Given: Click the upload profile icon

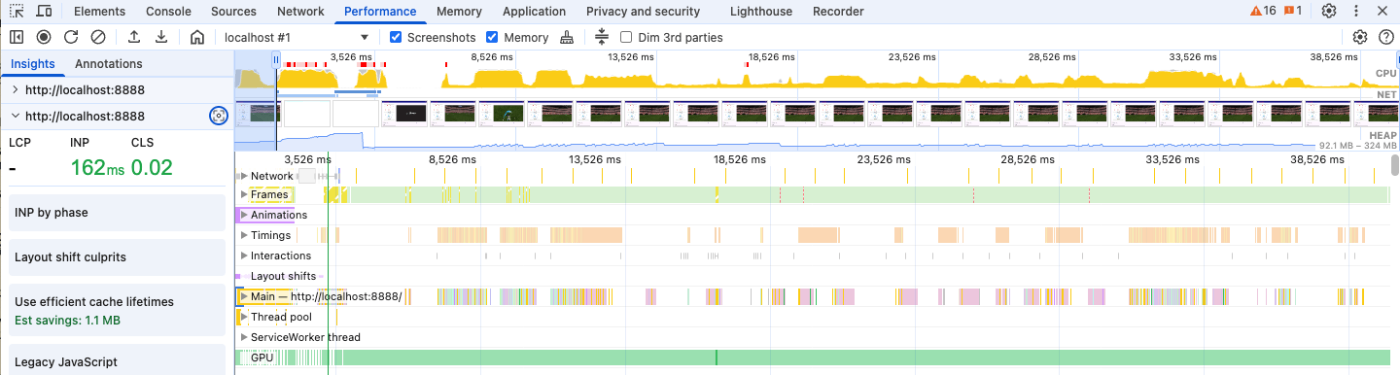Looking at the screenshot, I should (x=134, y=37).
